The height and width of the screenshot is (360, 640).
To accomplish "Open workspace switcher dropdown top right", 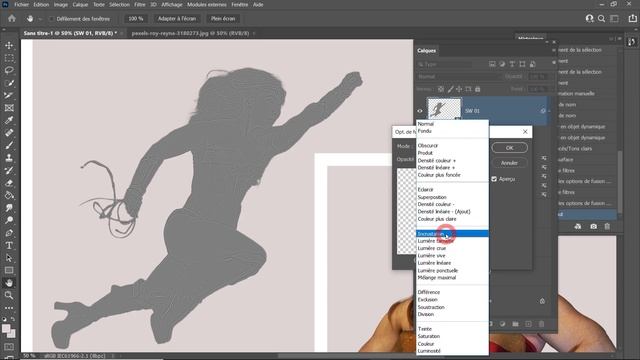I will click(614, 18).
